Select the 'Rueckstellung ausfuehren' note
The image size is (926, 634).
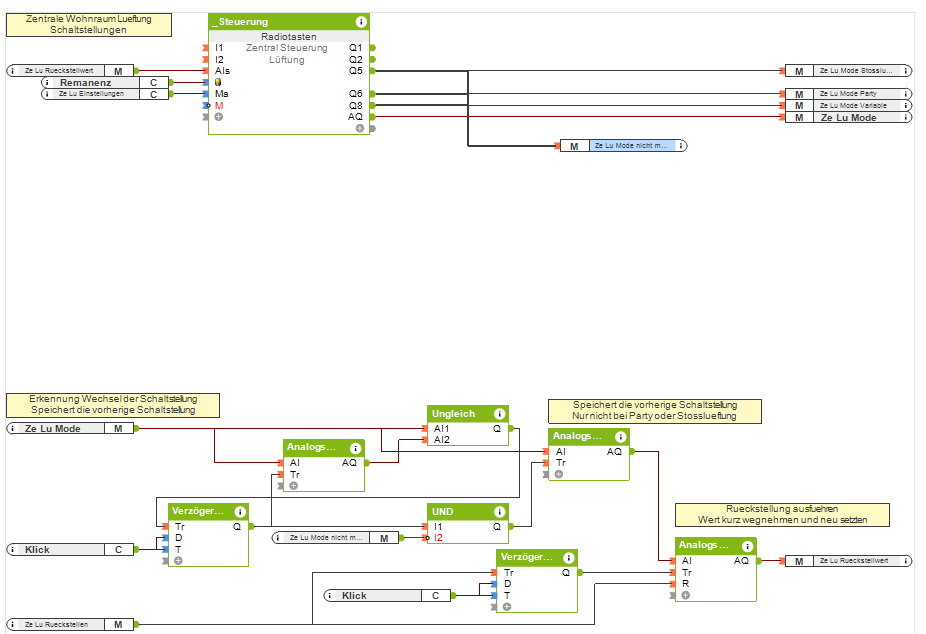782,515
